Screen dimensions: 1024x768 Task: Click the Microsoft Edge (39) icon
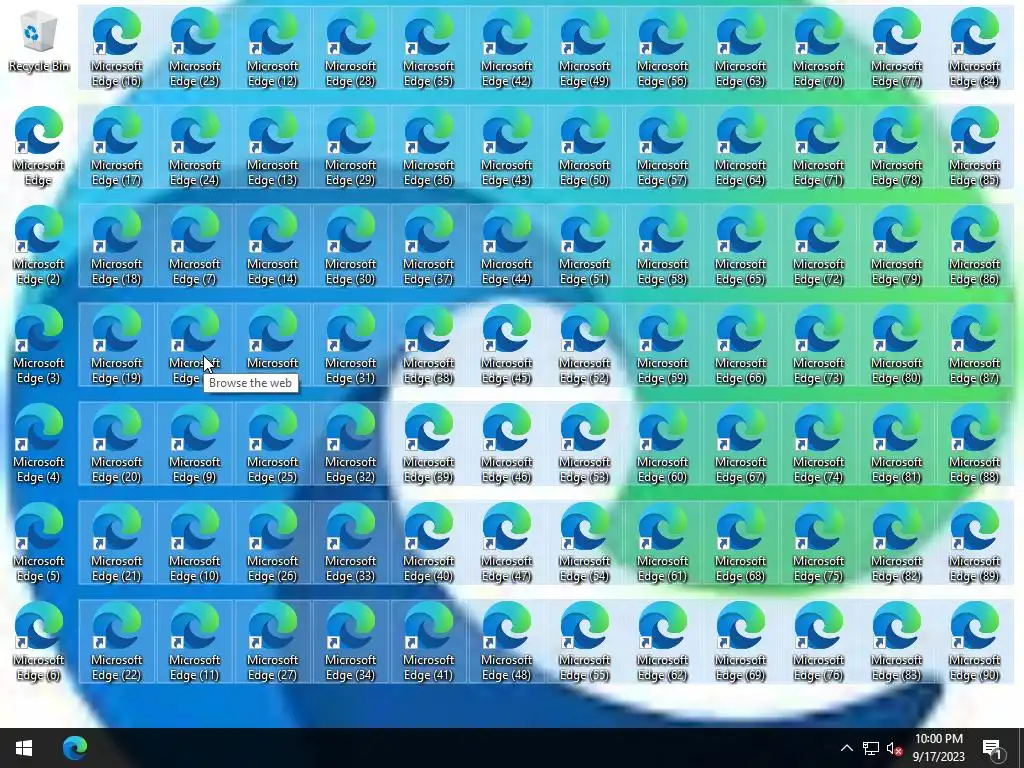click(x=428, y=444)
